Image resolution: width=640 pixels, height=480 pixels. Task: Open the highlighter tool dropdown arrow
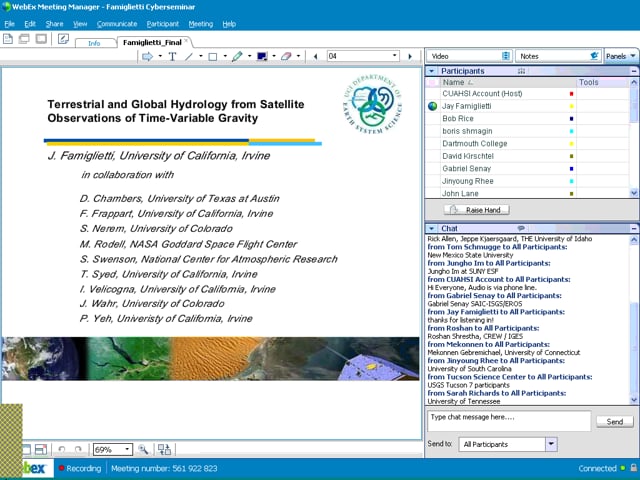point(249,56)
